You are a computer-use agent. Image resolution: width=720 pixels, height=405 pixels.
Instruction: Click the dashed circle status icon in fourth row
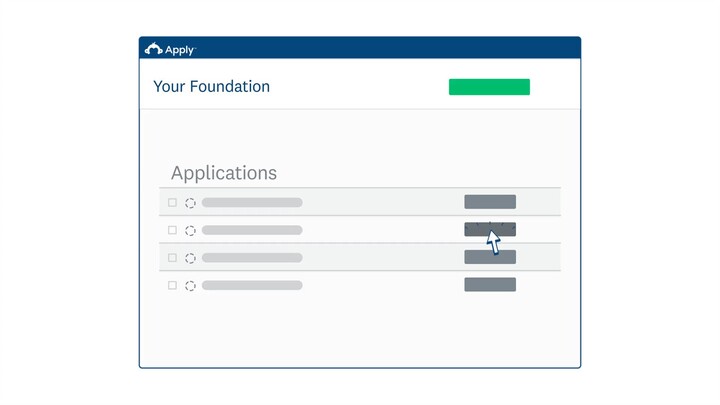190,285
